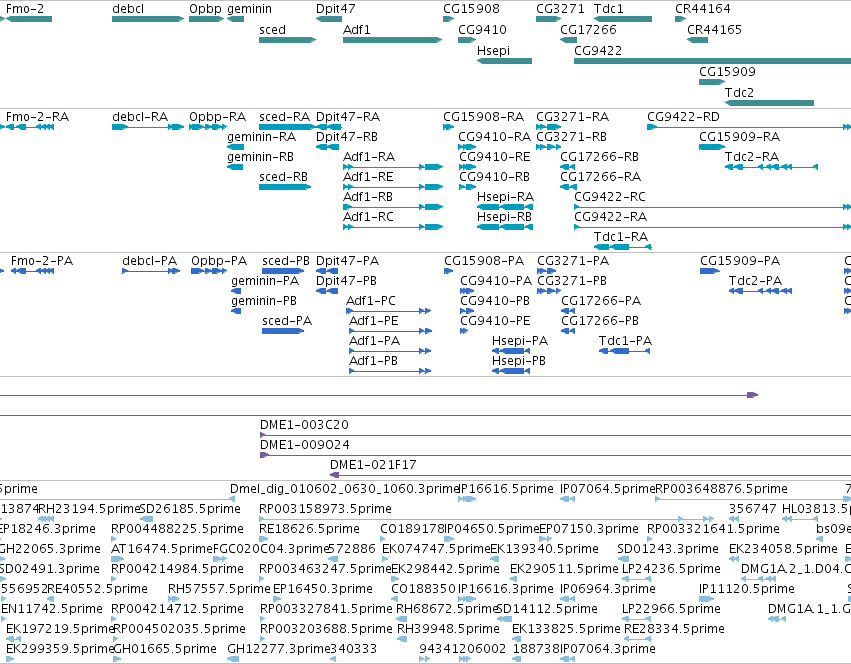Select the Adf1-PE protein feature
The image size is (851, 664).
tap(390, 331)
